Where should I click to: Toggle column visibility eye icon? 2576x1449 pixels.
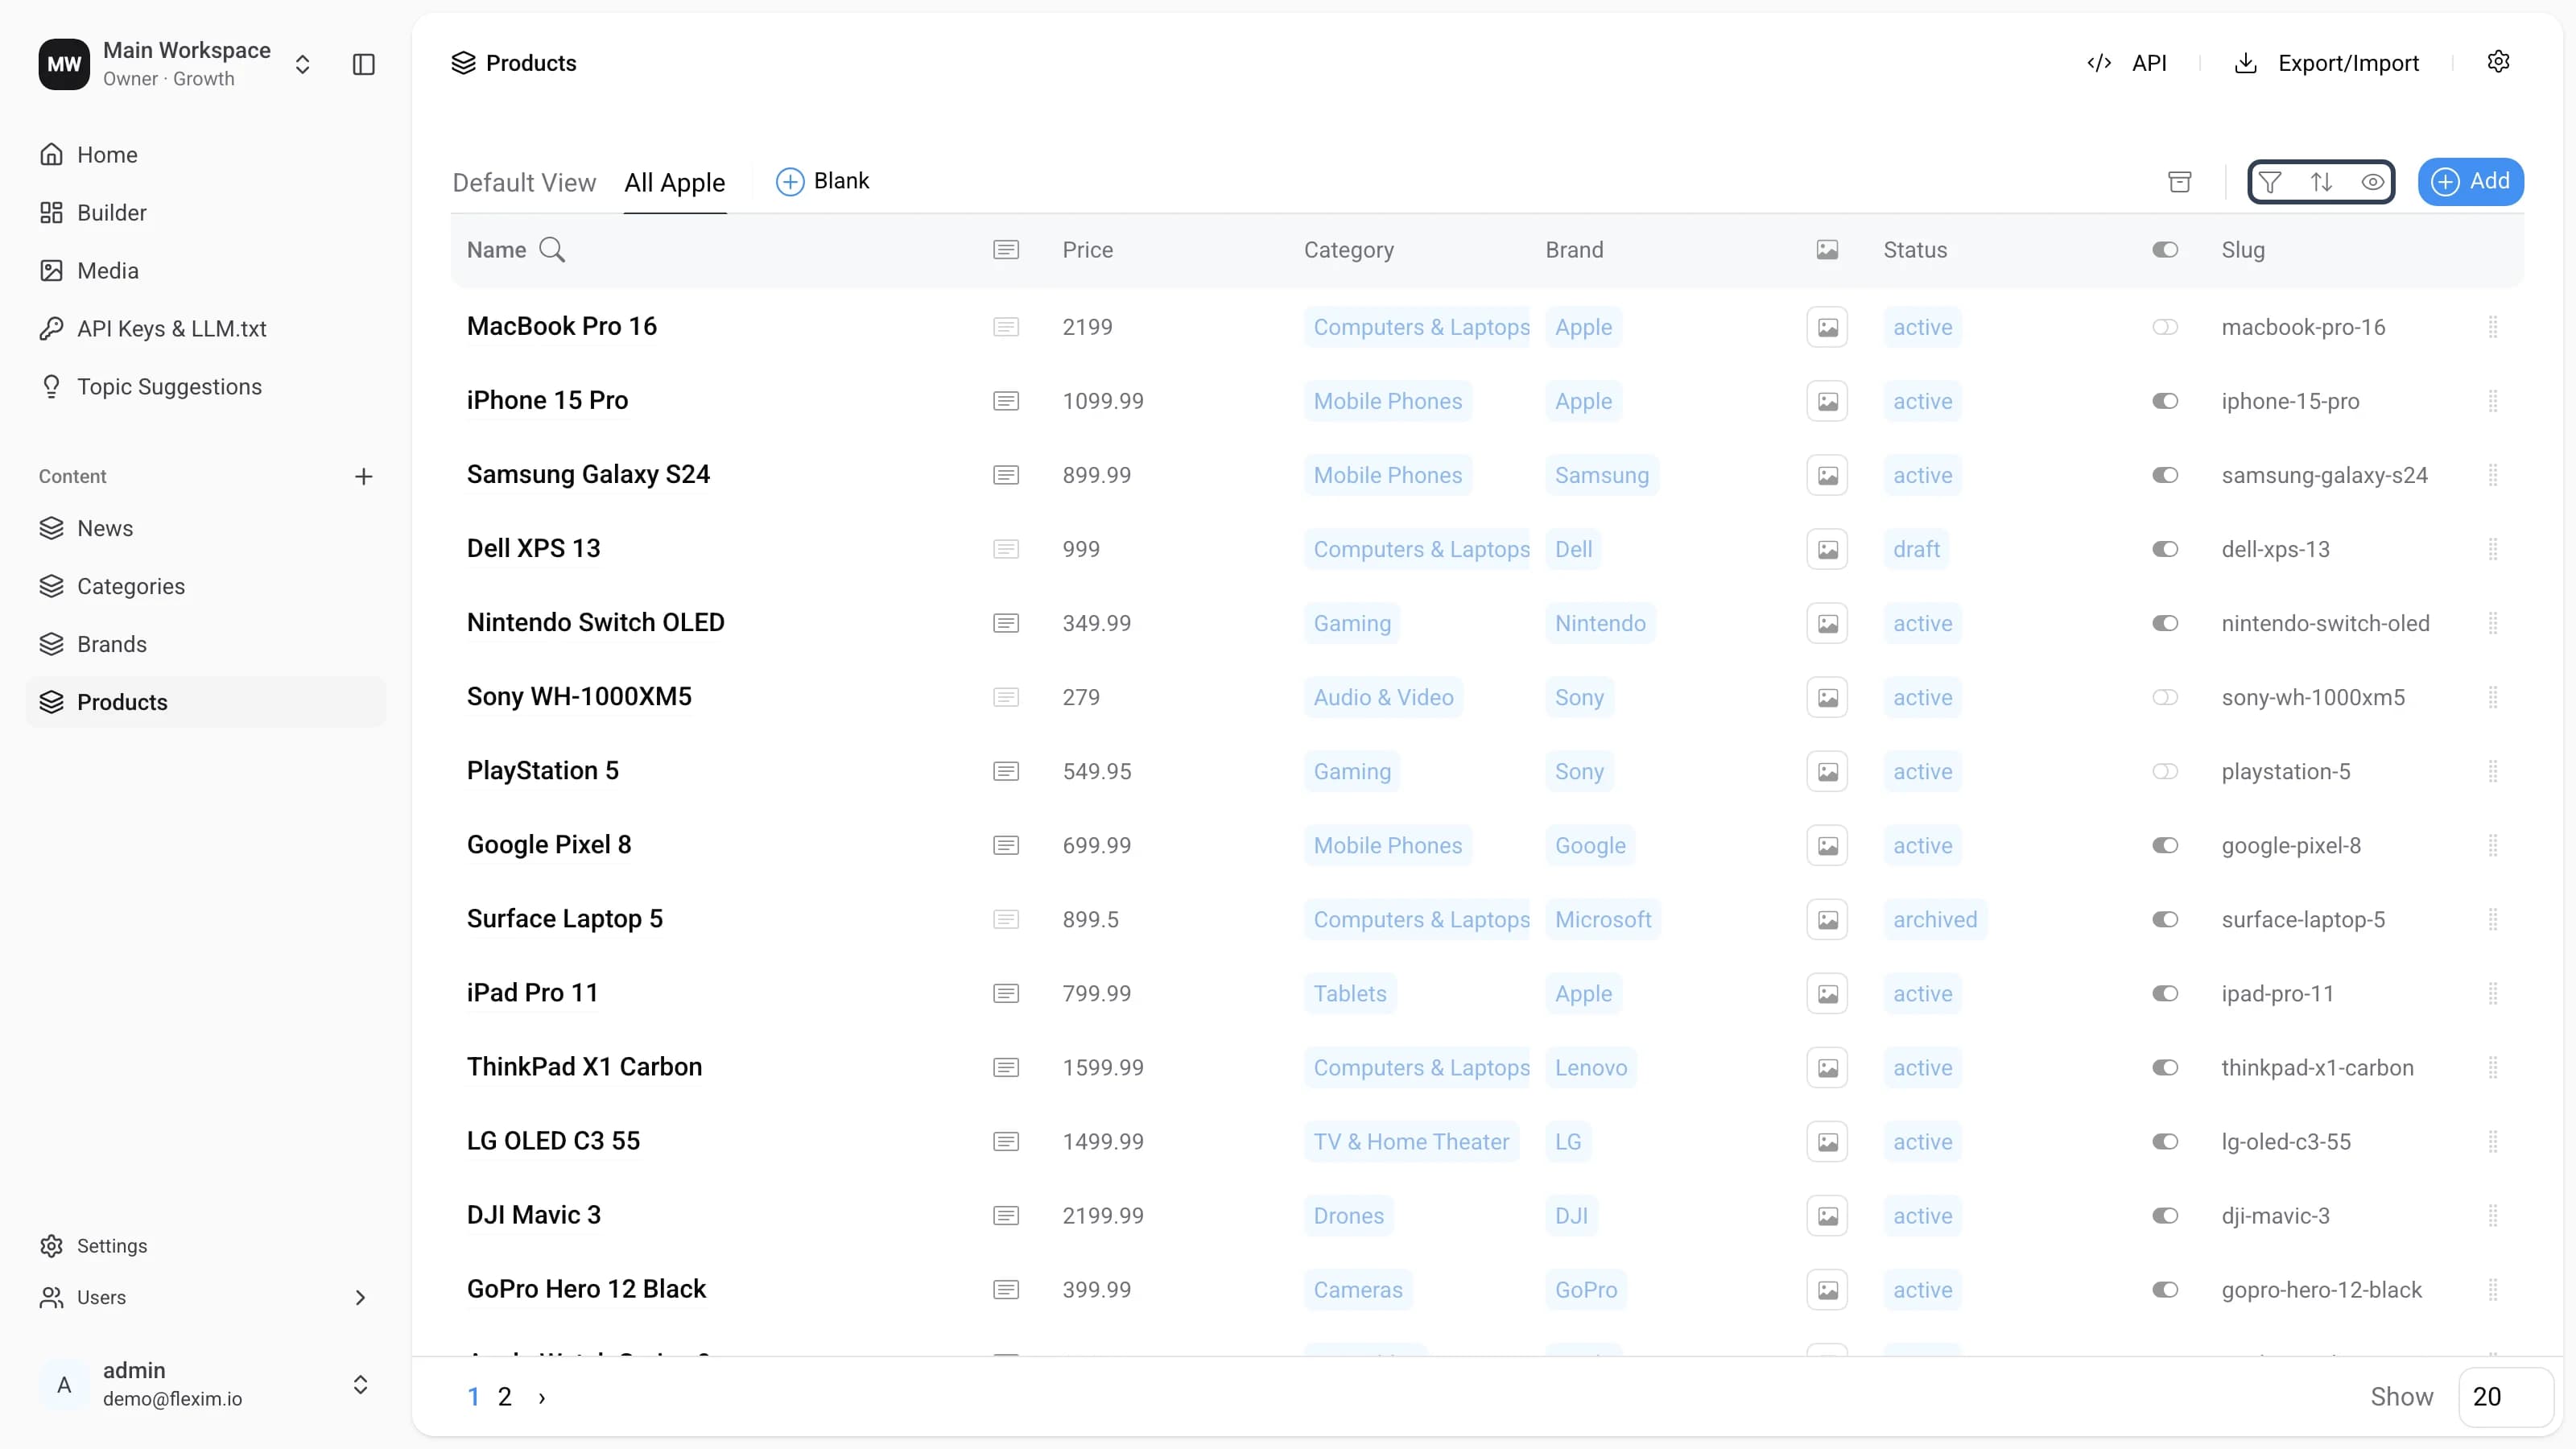click(x=2372, y=182)
